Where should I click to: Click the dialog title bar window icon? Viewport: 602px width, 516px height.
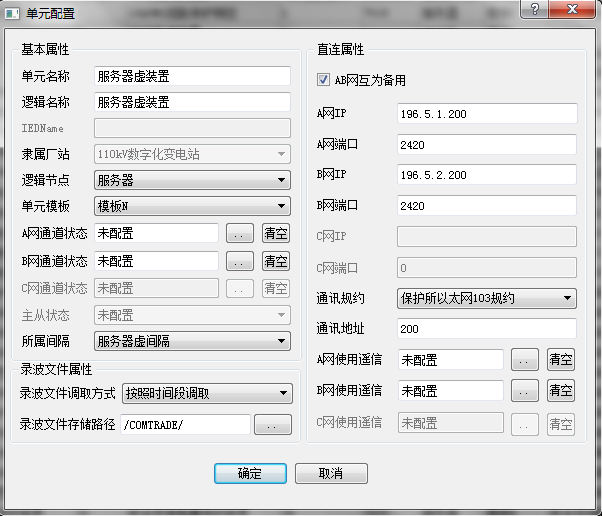12,13
